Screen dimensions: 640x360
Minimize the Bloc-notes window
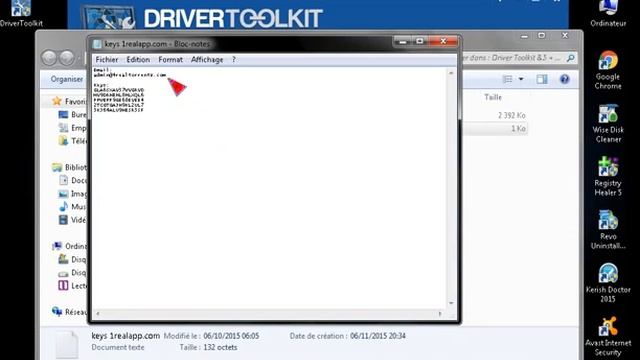tap(403, 41)
